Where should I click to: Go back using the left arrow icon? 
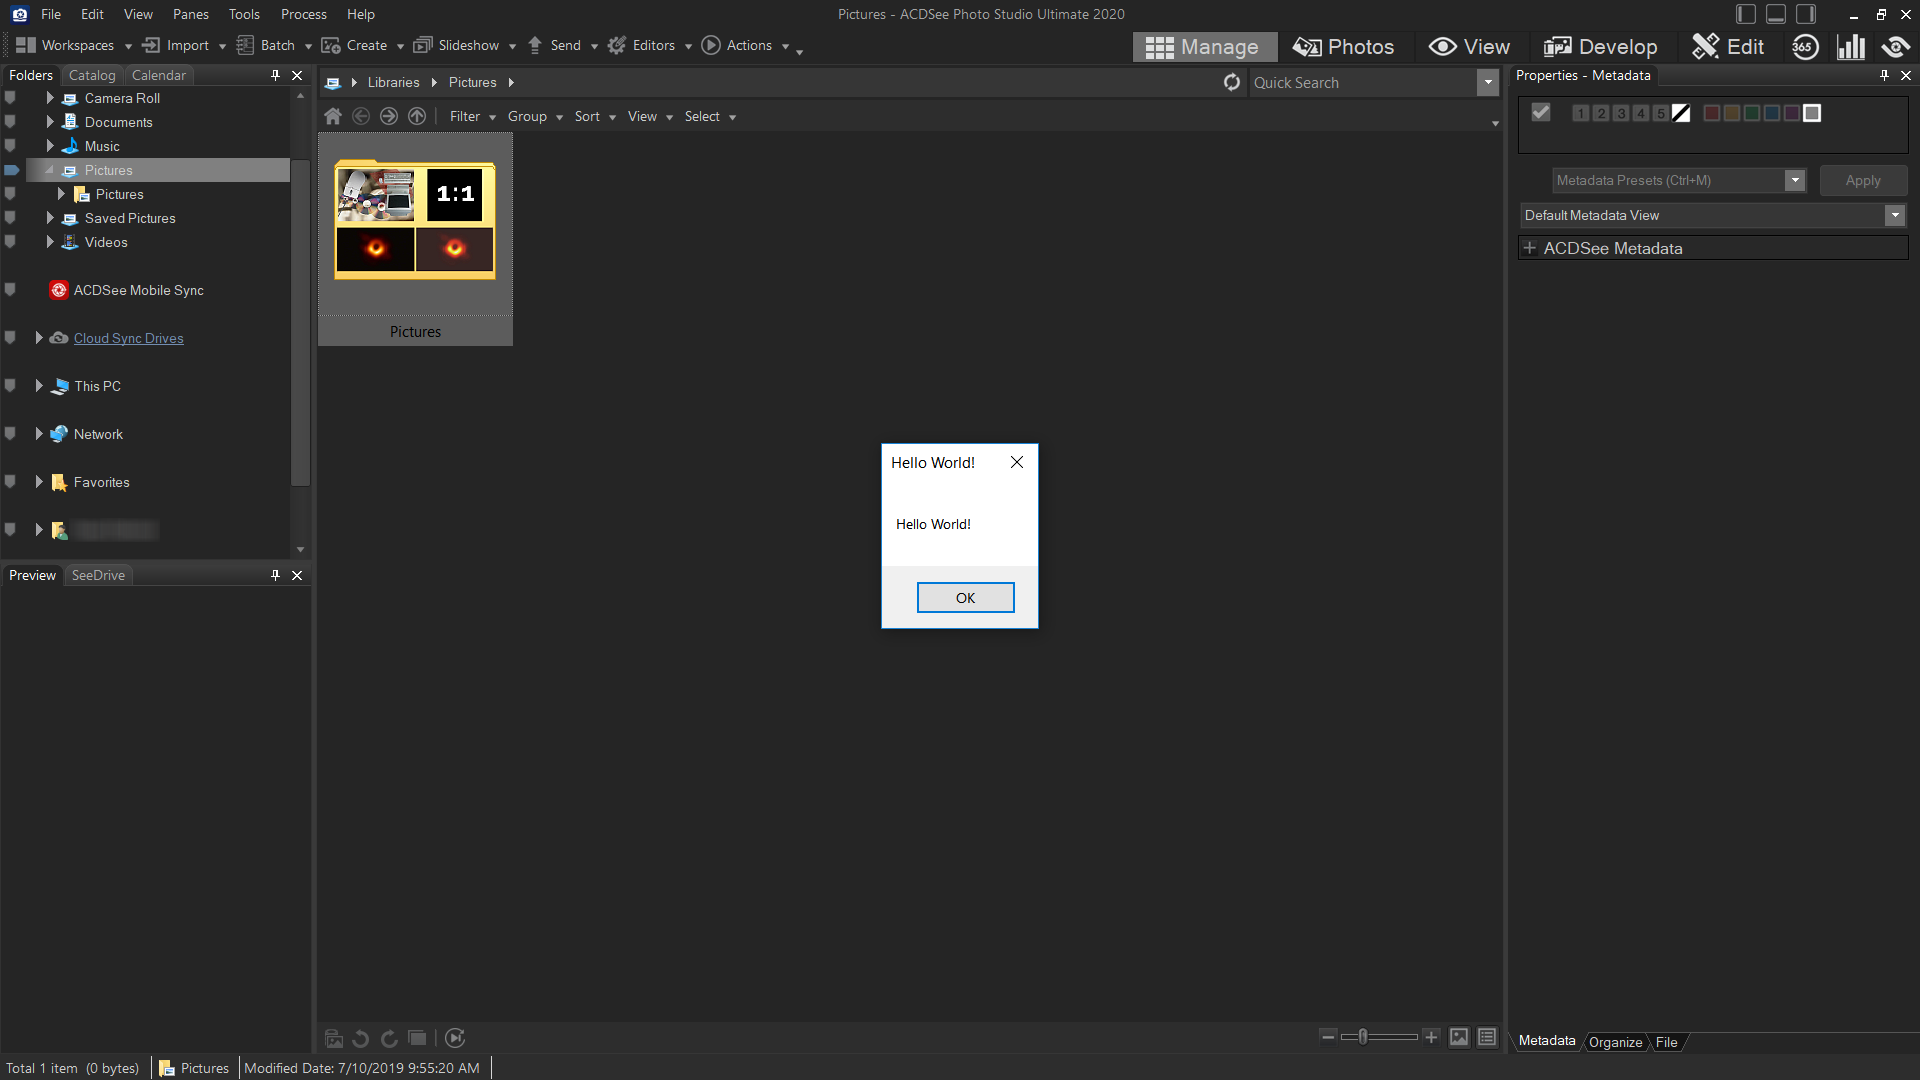tap(361, 117)
